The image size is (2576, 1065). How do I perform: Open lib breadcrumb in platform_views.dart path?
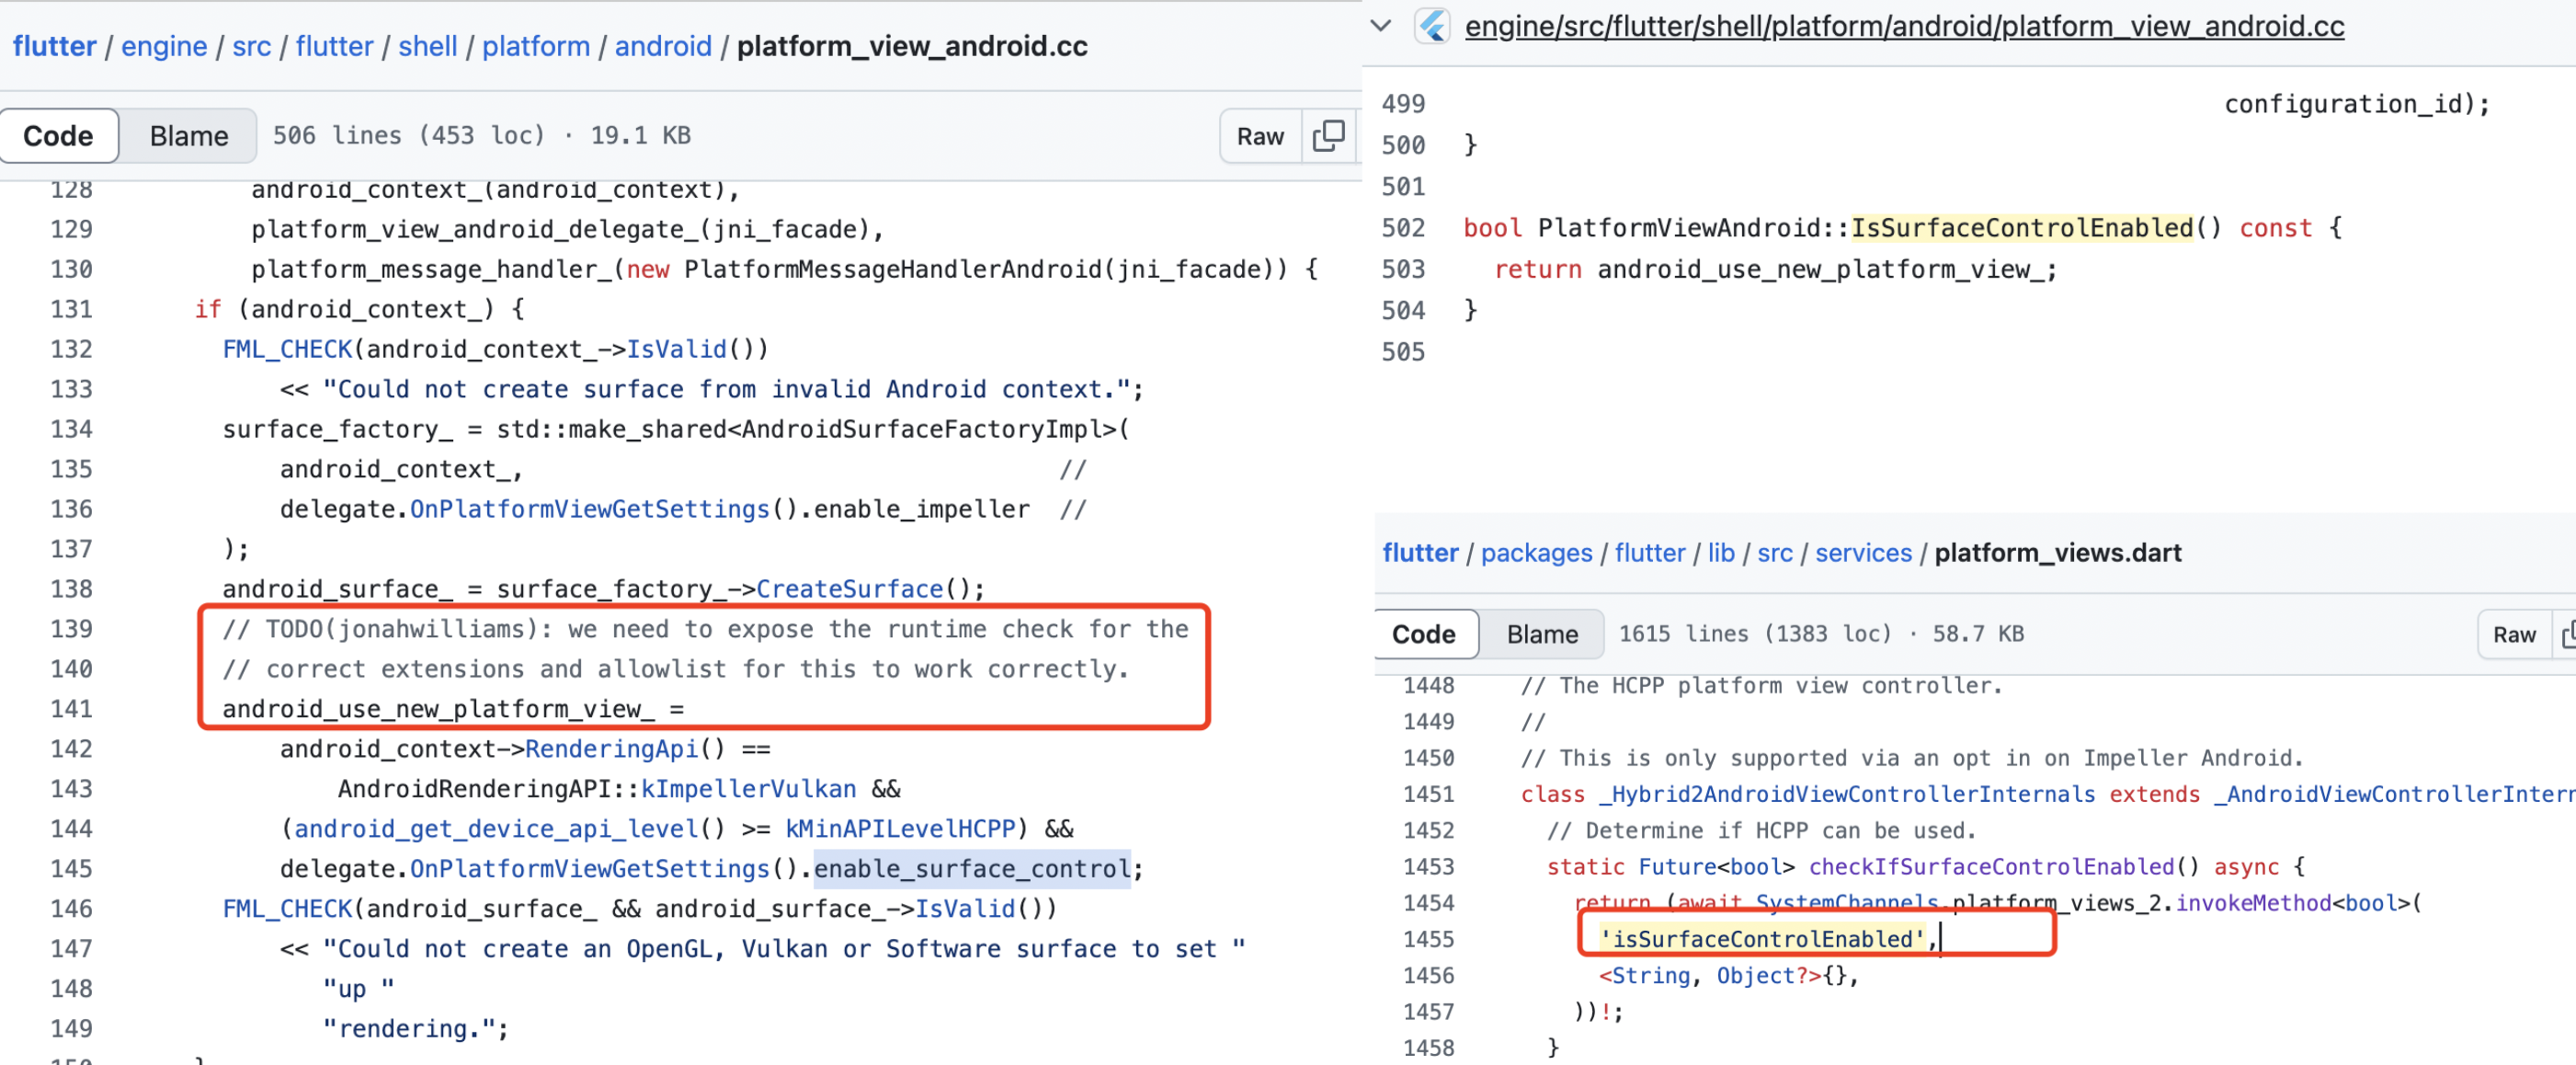click(1720, 553)
